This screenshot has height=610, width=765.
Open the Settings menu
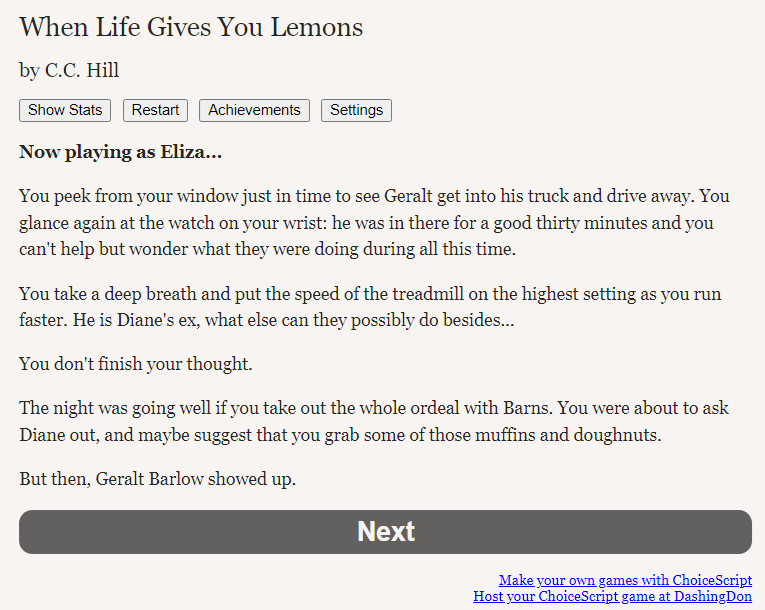(x=356, y=110)
